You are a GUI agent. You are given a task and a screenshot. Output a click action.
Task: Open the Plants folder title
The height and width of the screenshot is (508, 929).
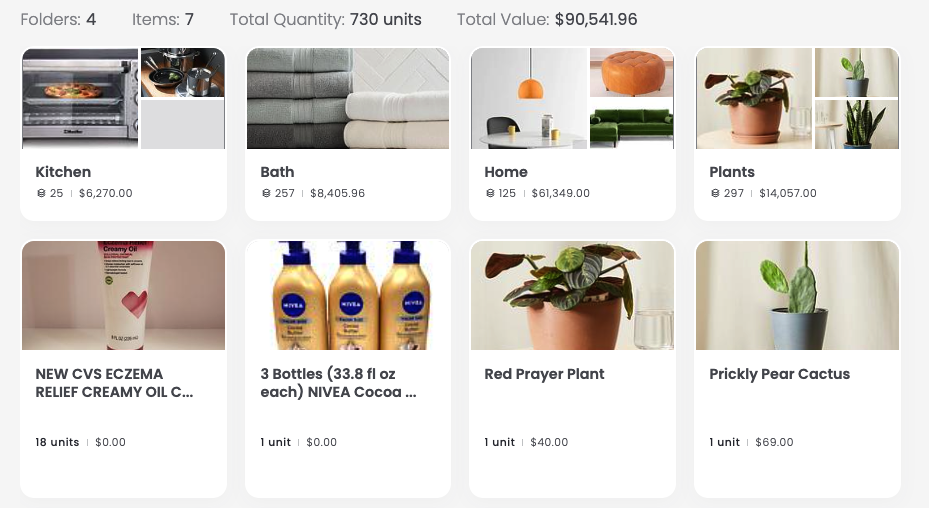click(x=732, y=172)
